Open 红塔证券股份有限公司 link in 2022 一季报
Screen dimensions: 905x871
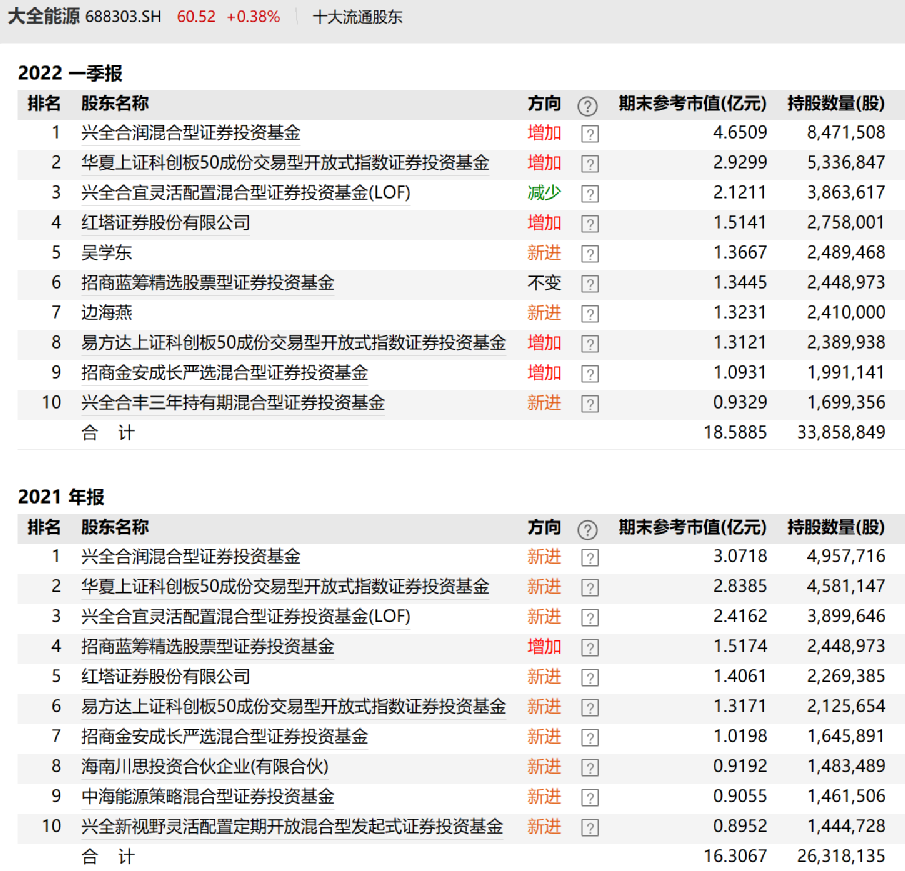(166, 223)
